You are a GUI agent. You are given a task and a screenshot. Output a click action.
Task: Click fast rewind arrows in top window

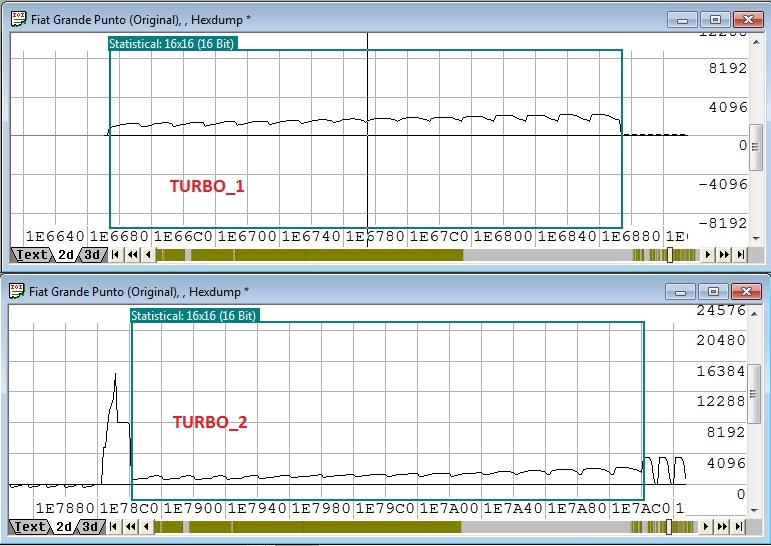133,255
